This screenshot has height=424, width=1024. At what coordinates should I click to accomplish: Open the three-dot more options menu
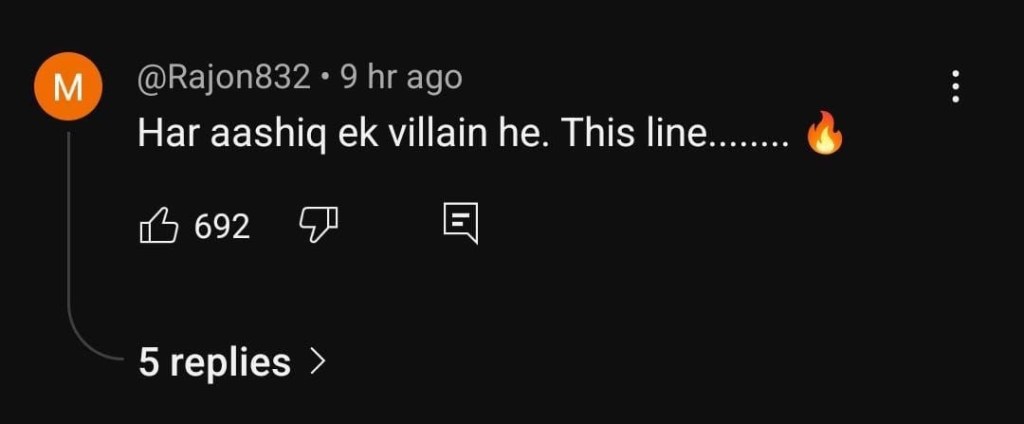click(x=955, y=86)
